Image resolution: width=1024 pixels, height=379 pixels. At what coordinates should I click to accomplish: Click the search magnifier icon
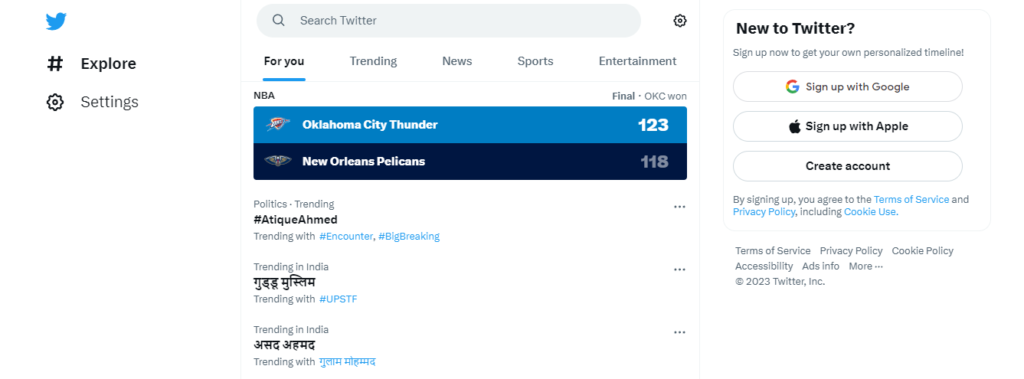point(279,20)
